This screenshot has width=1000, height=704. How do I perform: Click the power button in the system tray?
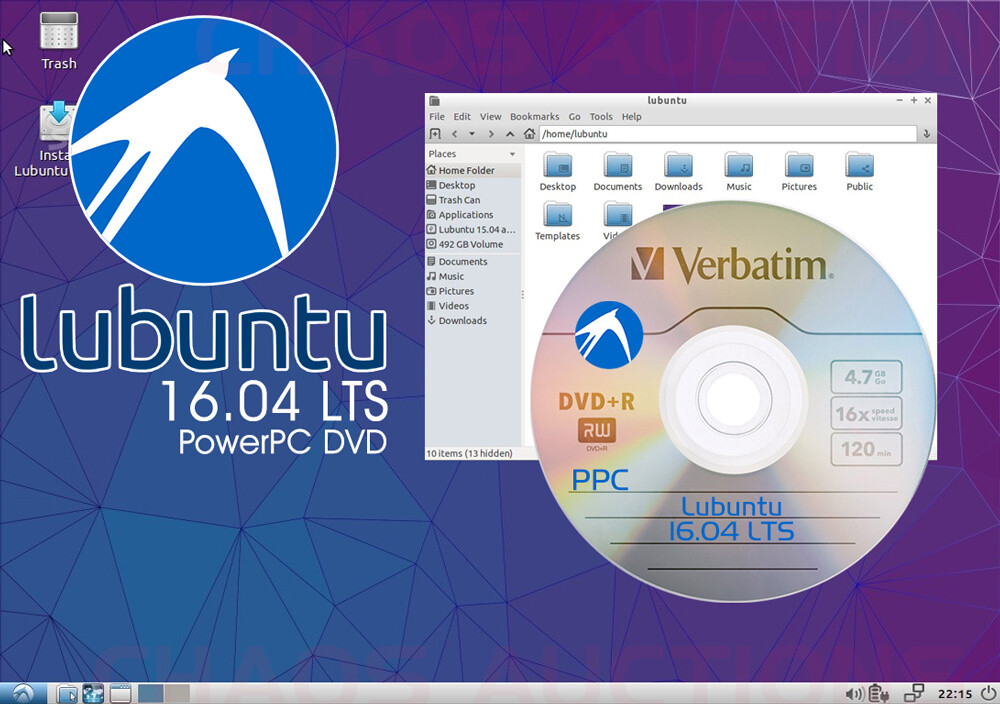pos(989,691)
